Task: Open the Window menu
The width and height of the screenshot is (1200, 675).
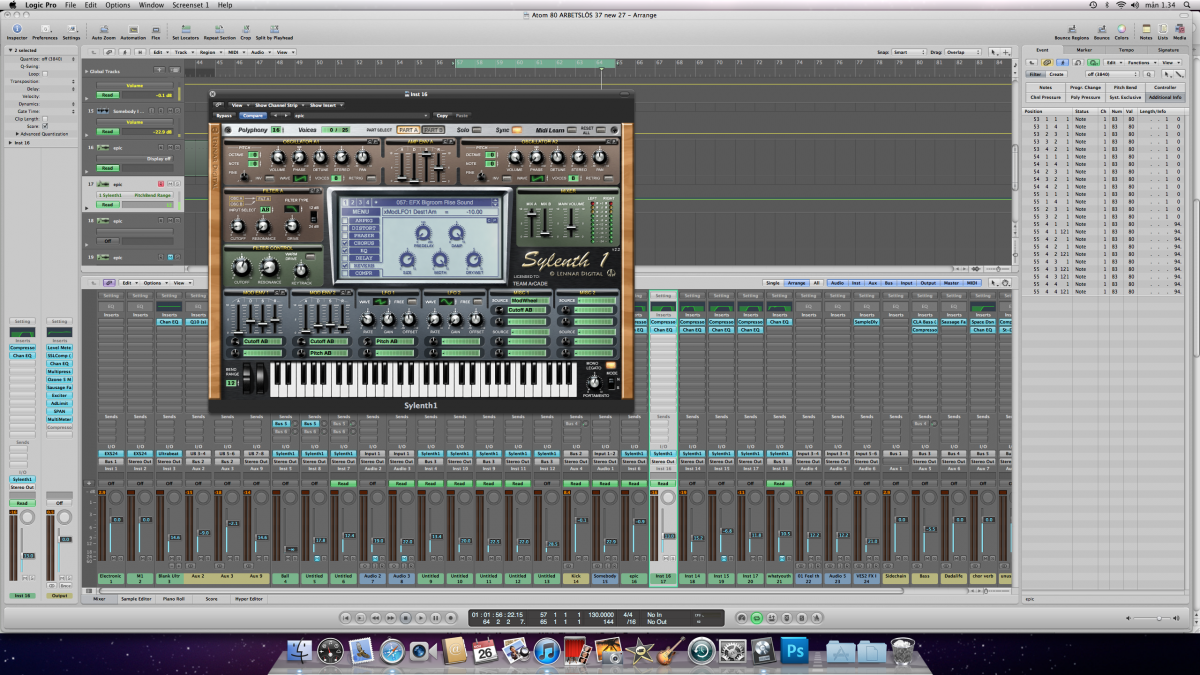Action: click(152, 5)
